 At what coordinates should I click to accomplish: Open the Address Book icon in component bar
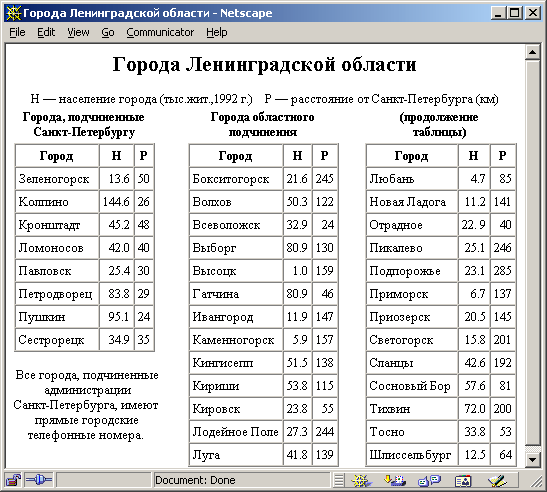[463, 481]
